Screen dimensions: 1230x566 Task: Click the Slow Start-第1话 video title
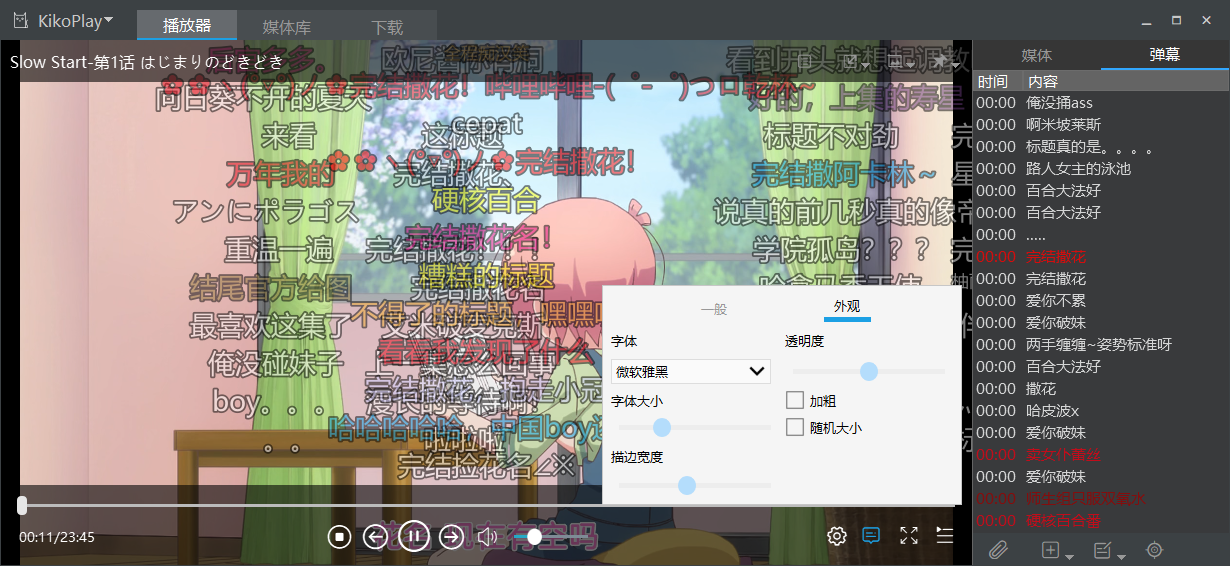click(147, 62)
